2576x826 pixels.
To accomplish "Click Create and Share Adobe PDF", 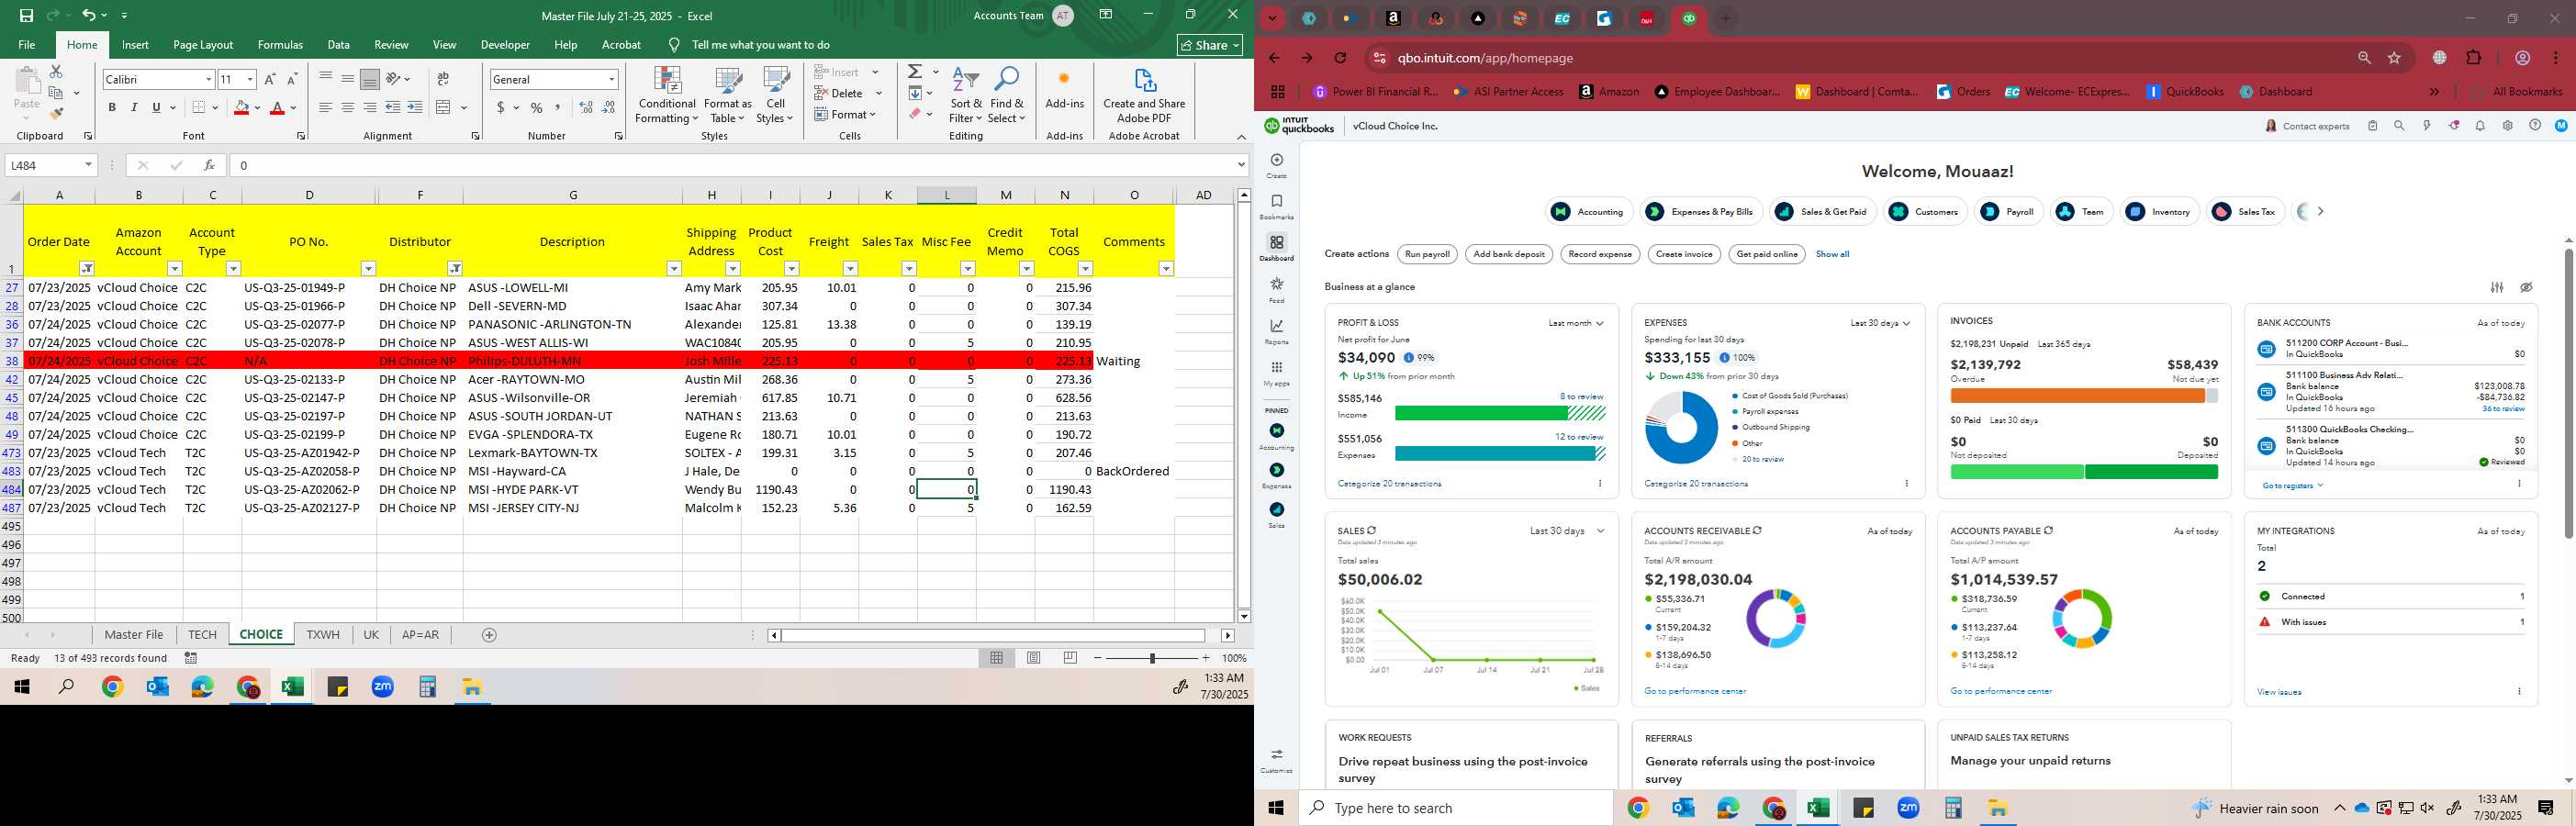I will coord(1144,96).
